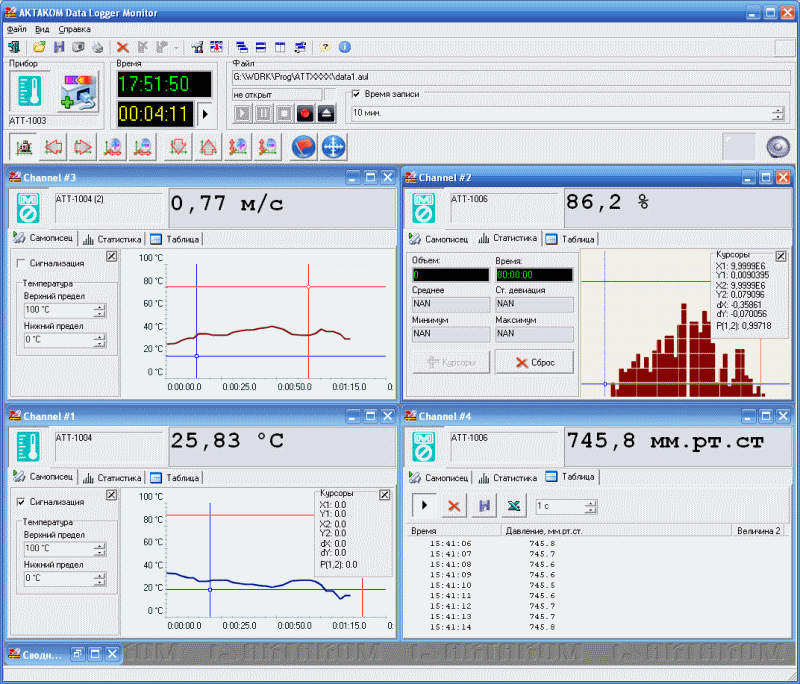800x684 pixels.
Task: Click the thermometer device icon under Прибор
Action: click(29, 91)
